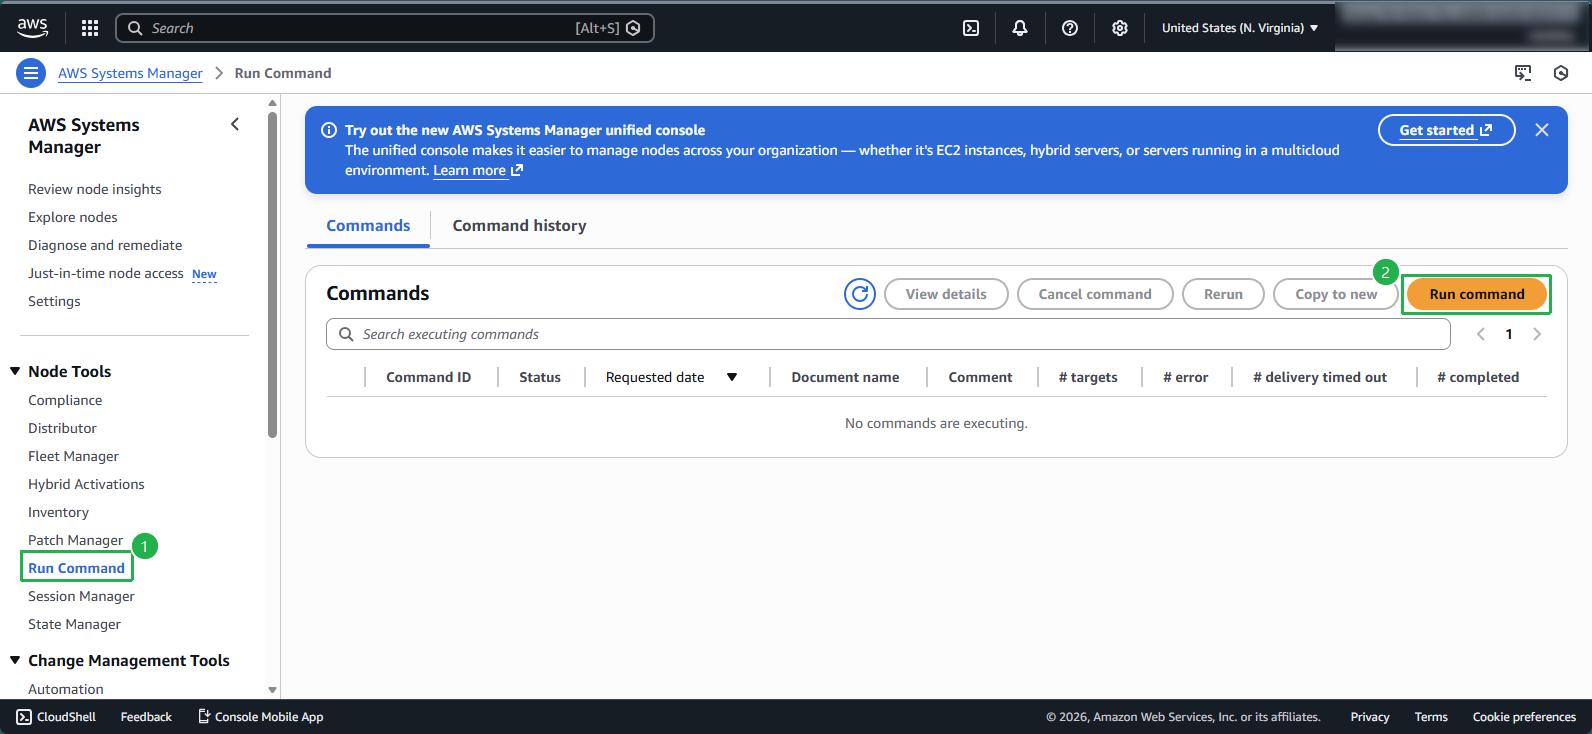Open Feedback in the footer
This screenshot has height=734, width=1592.
146,717
